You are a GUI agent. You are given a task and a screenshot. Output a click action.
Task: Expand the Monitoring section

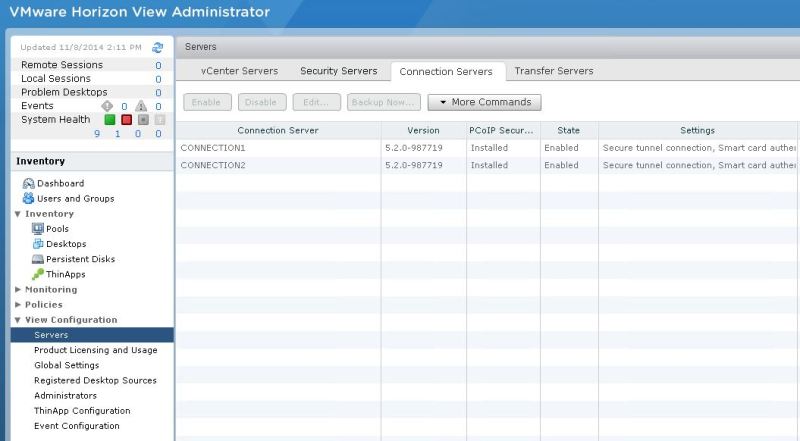(18, 289)
